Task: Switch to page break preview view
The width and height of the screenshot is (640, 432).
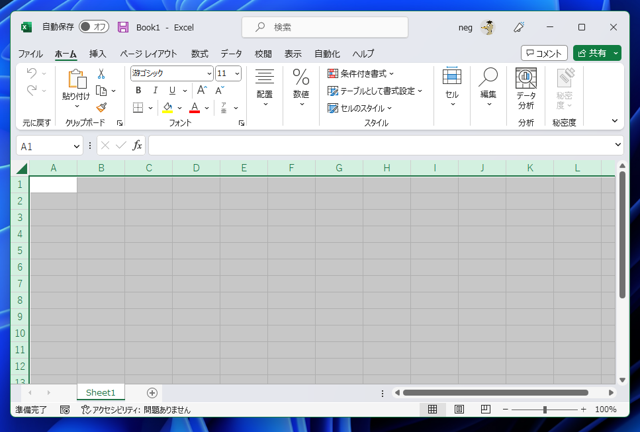Action: (x=486, y=409)
